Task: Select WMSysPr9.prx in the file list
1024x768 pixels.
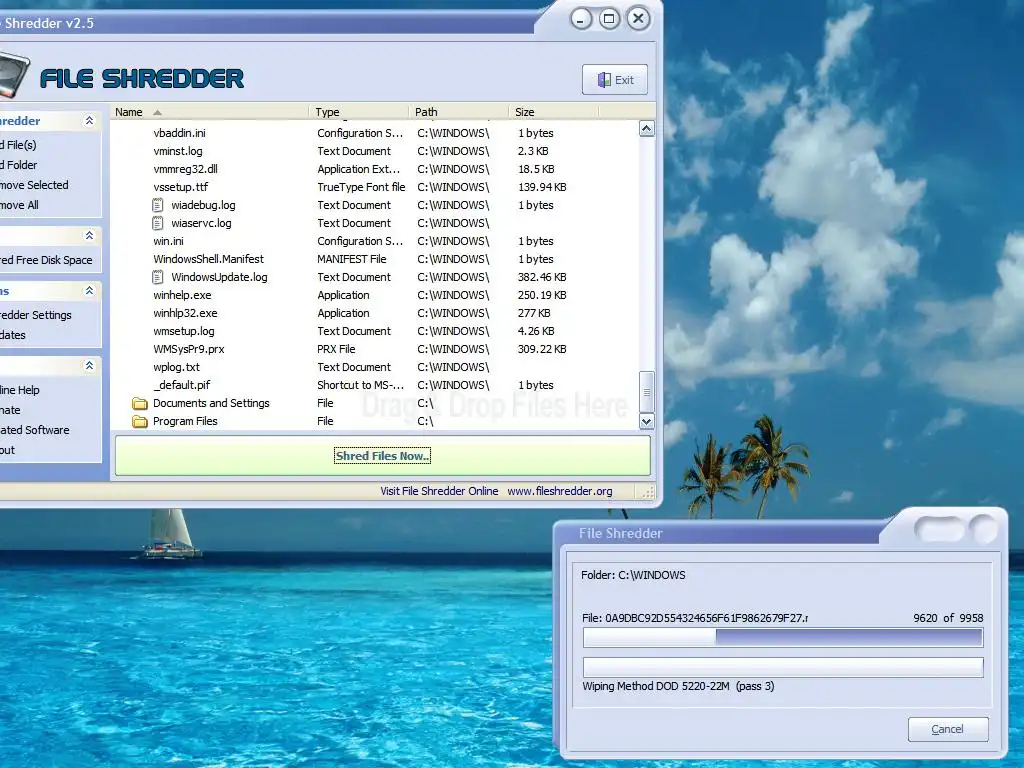Action: pos(189,349)
